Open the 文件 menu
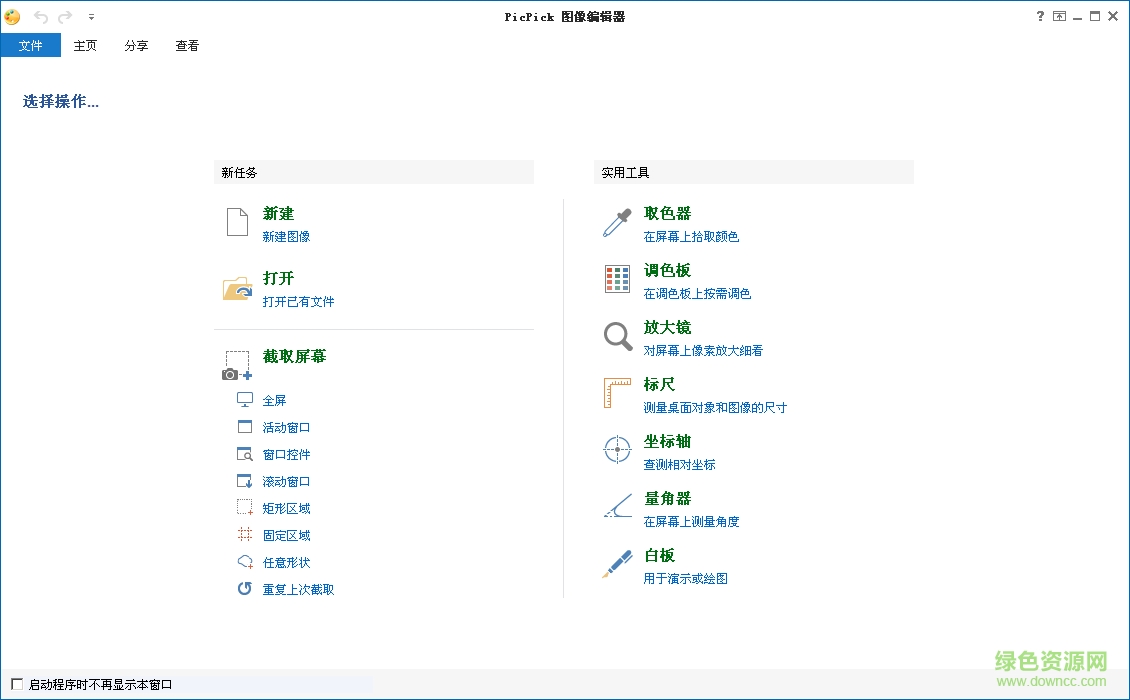This screenshot has height=700, width=1130. 31,45
